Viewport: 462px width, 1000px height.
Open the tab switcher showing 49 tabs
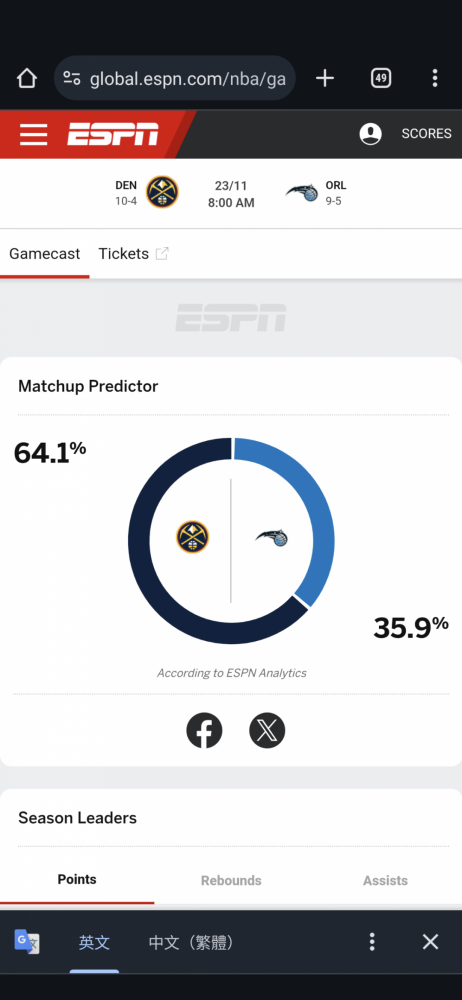pos(381,78)
